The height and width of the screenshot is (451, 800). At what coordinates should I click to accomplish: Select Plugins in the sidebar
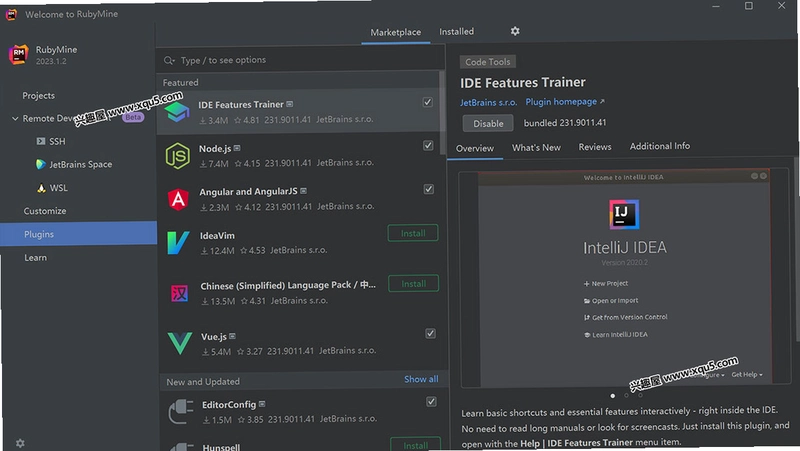(79, 234)
